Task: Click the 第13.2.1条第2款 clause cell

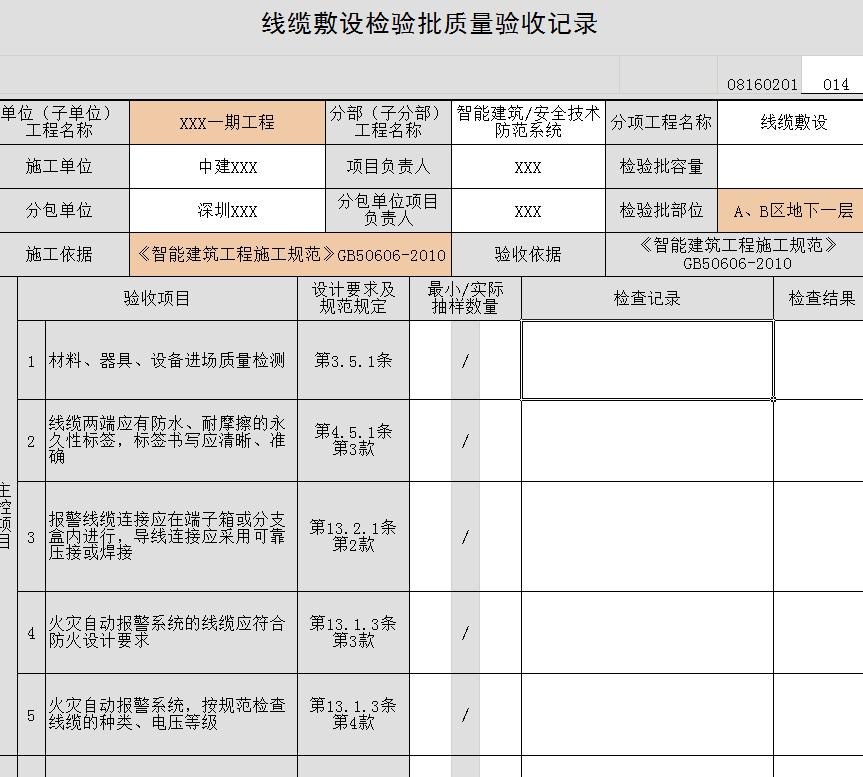Action: tap(353, 536)
